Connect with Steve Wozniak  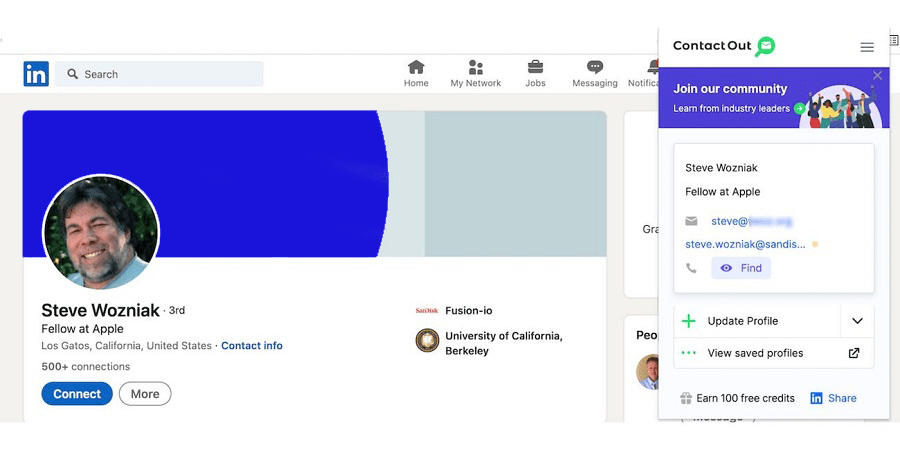tap(77, 394)
